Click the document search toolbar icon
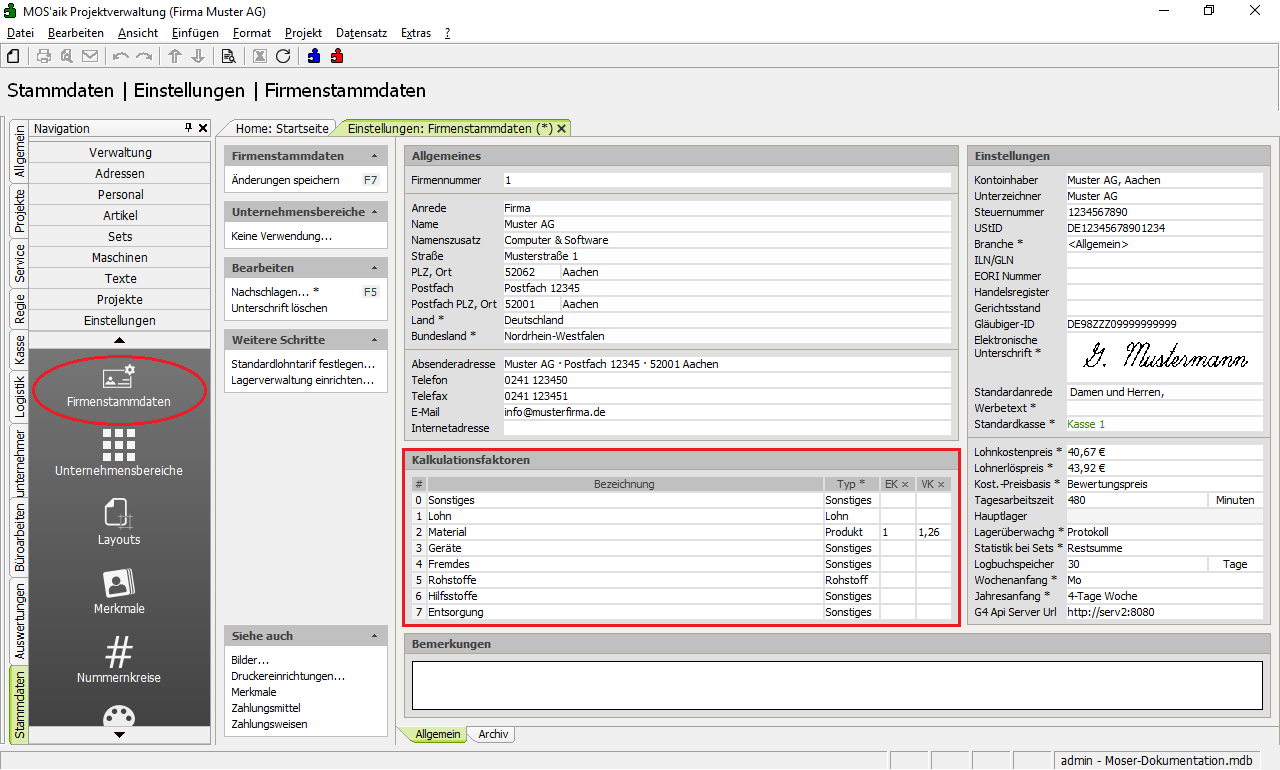 click(229, 56)
